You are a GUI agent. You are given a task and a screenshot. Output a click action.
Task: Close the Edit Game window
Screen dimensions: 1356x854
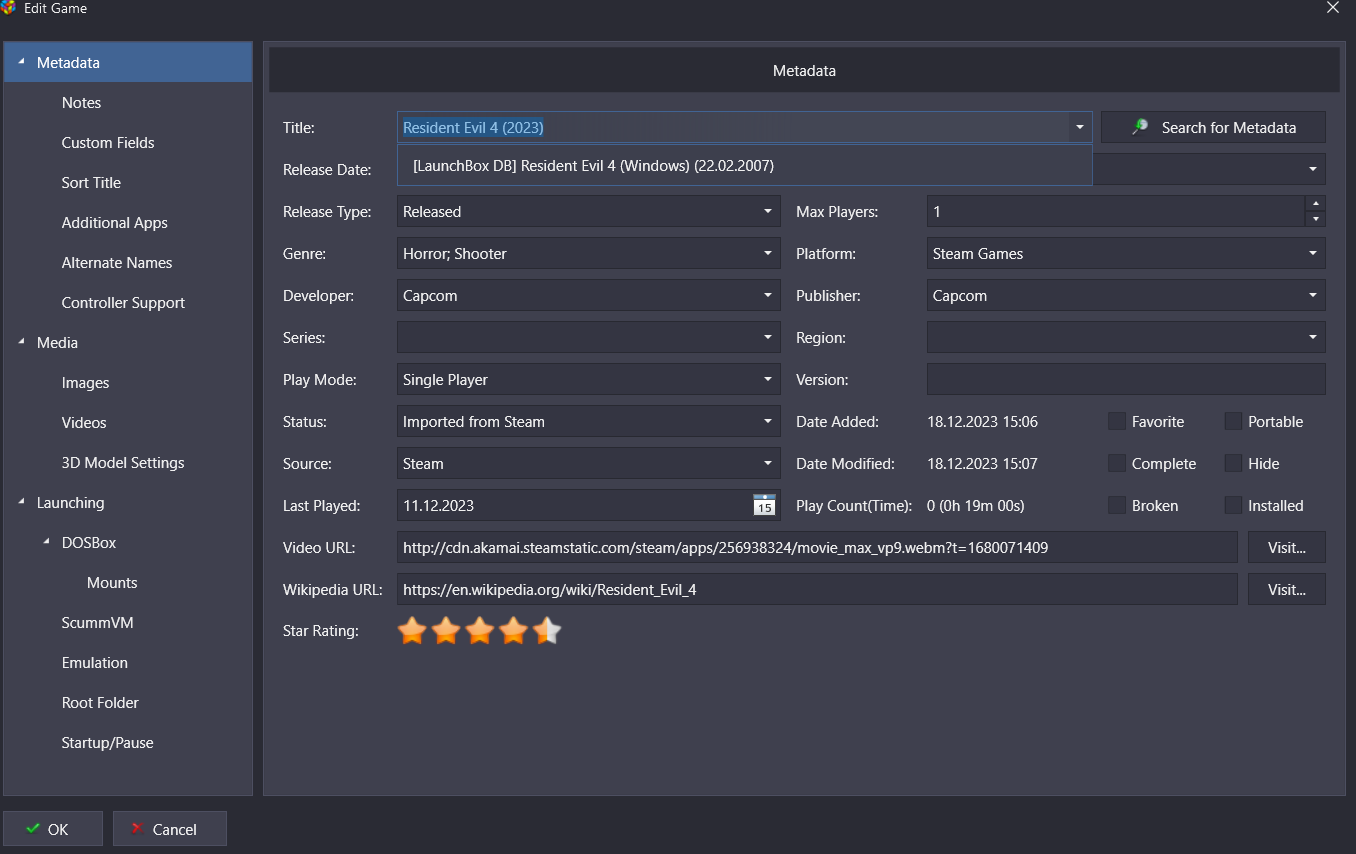pos(1332,7)
